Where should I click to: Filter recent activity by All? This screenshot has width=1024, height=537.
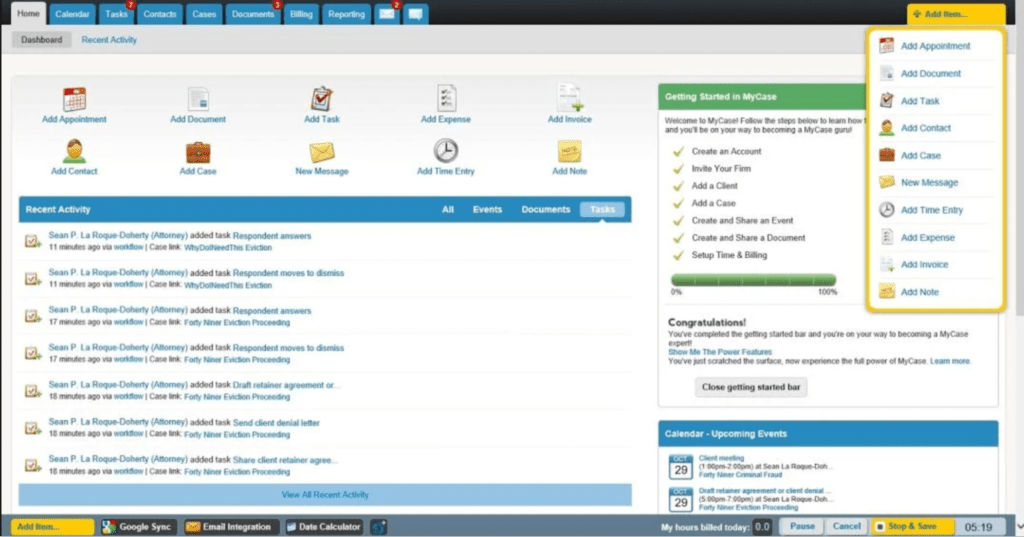pos(447,210)
